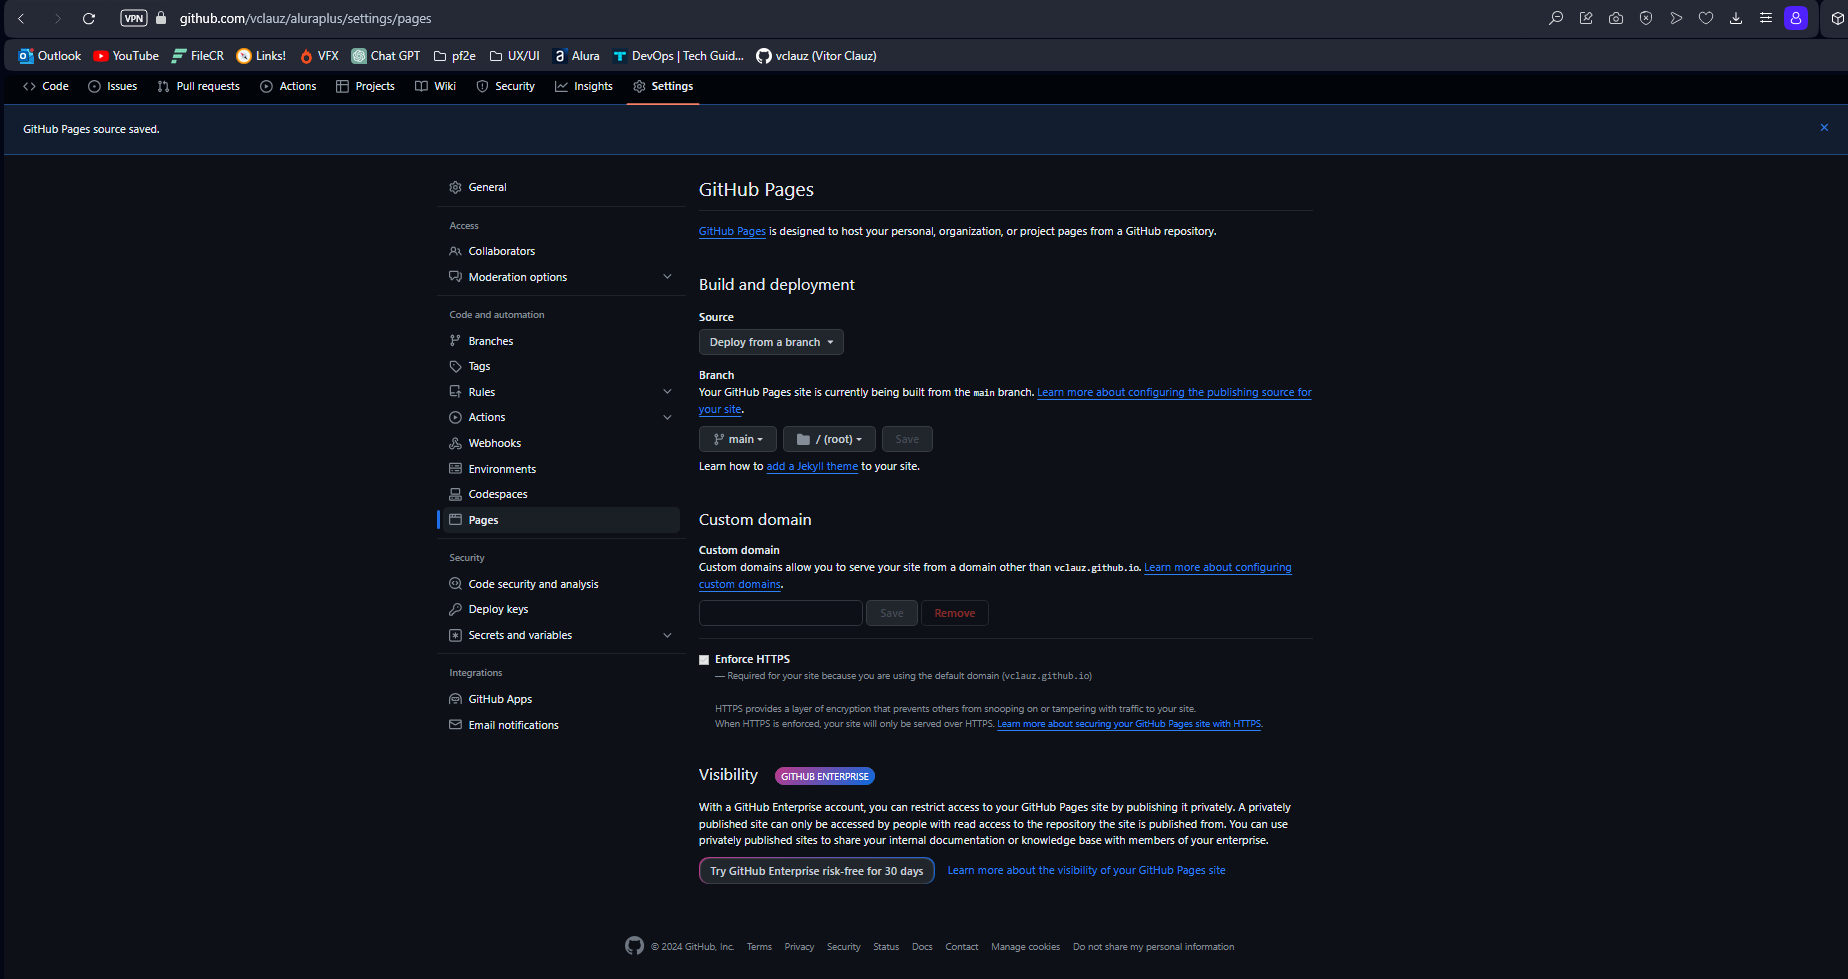The image size is (1848, 979).
Task: Expand the Rules section chevron
Action: 667,392
